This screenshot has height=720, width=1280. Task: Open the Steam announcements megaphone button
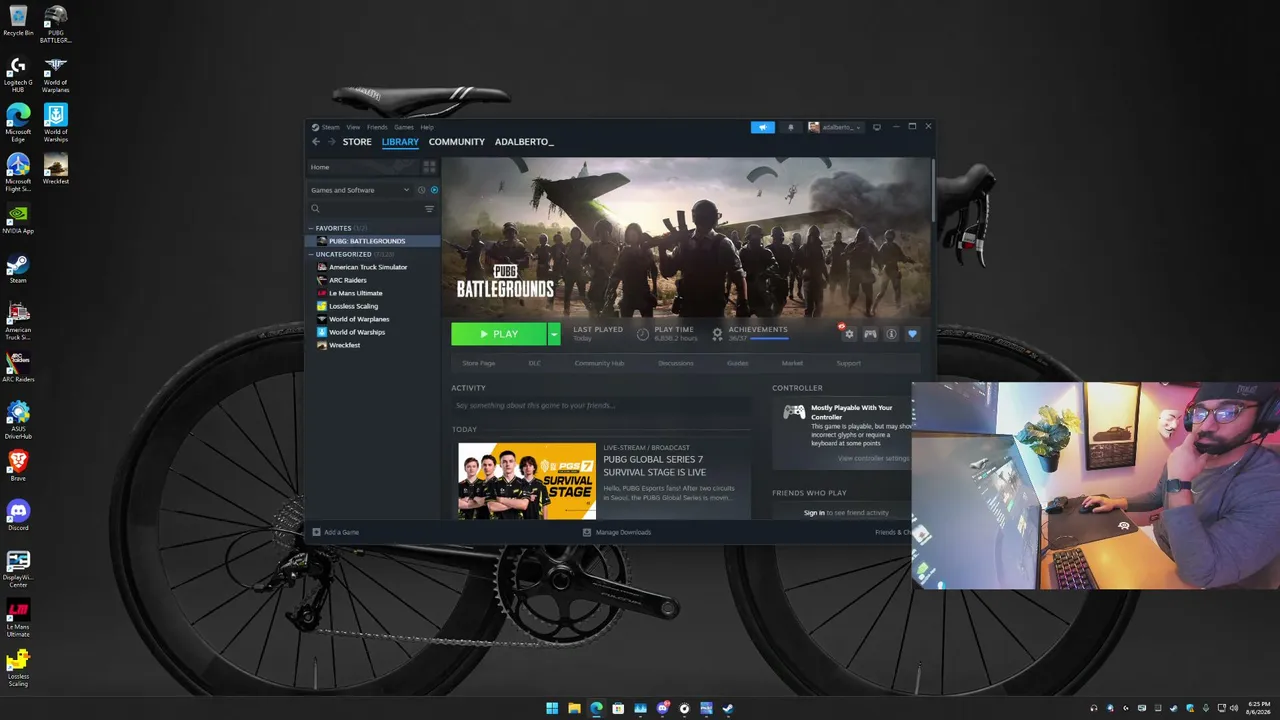point(762,127)
